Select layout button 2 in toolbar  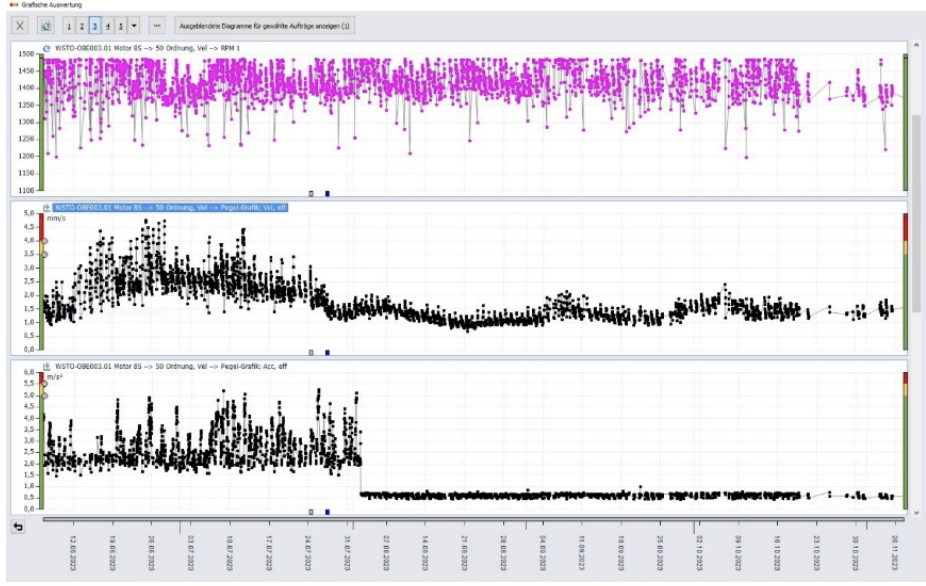pos(81,25)
